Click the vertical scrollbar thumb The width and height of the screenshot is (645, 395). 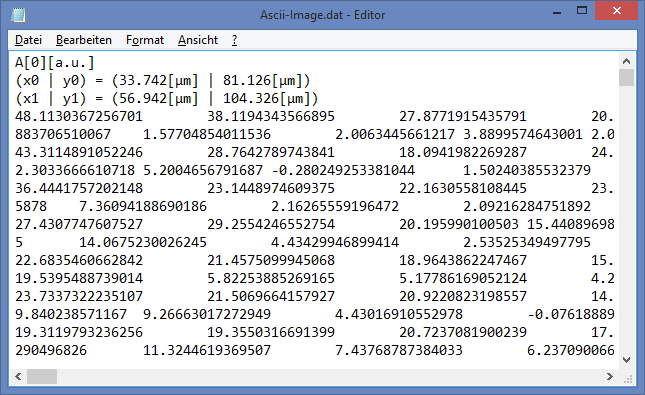[626, 78]
